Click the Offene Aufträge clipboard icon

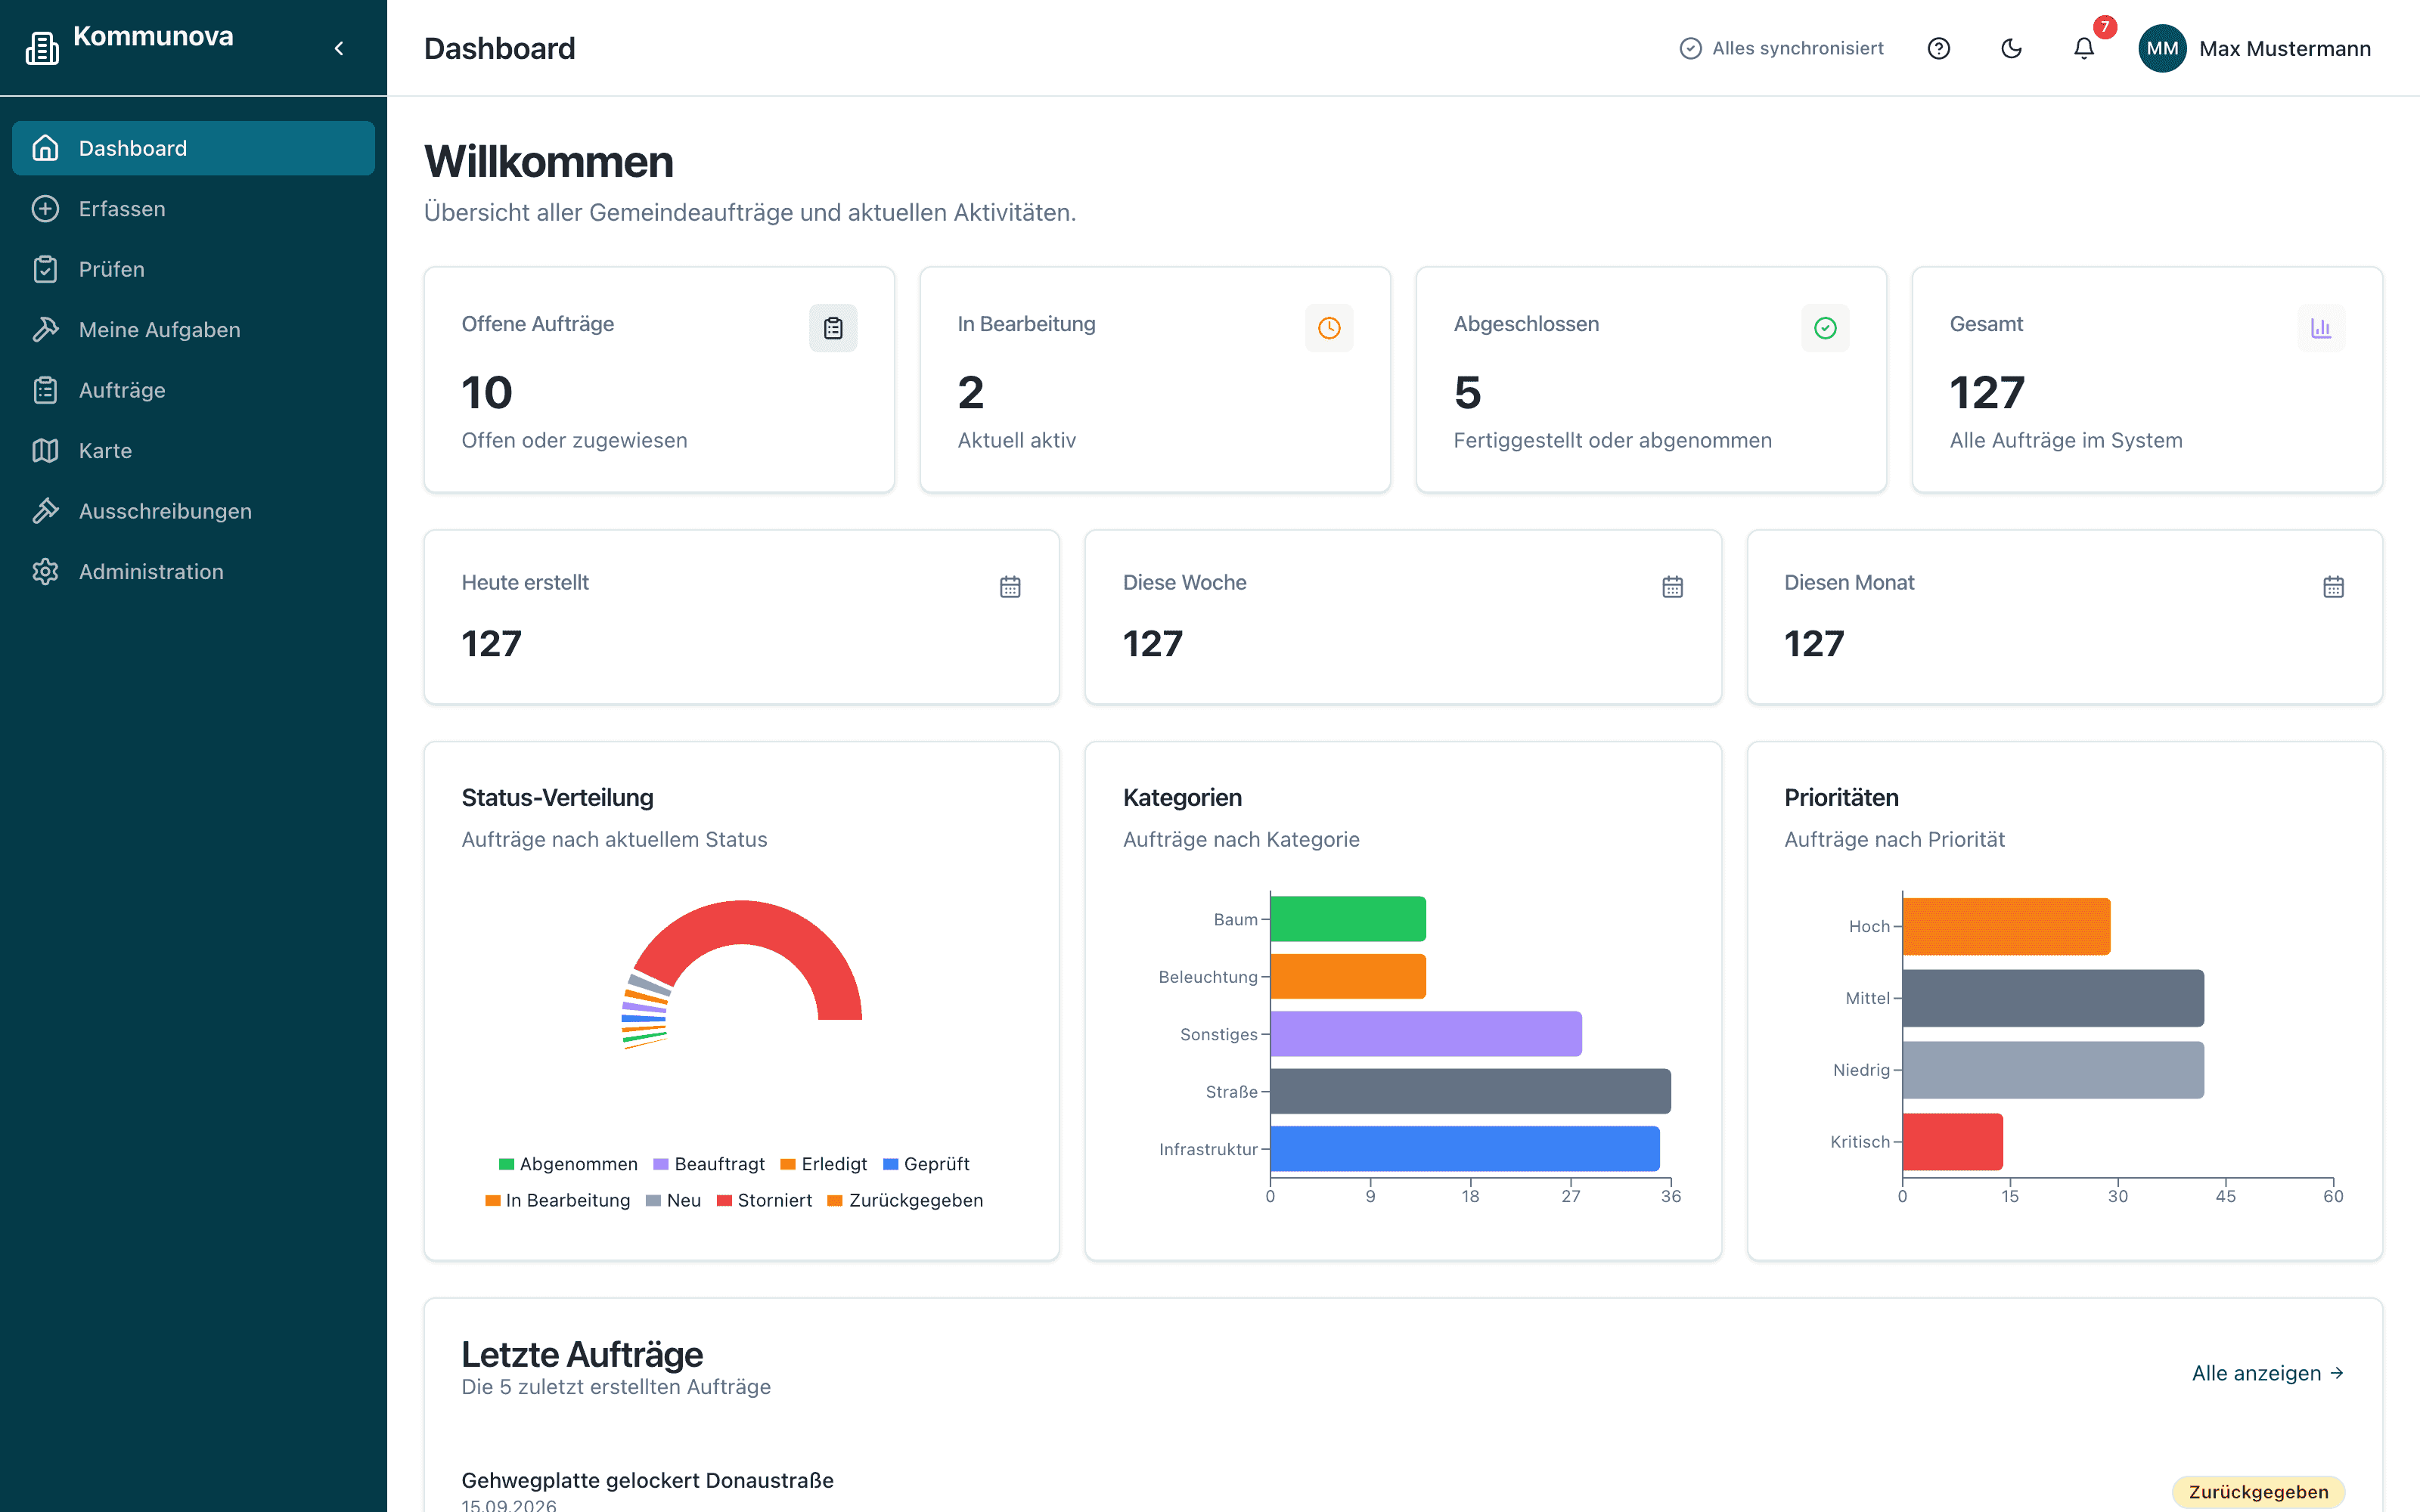pos(833,328)
